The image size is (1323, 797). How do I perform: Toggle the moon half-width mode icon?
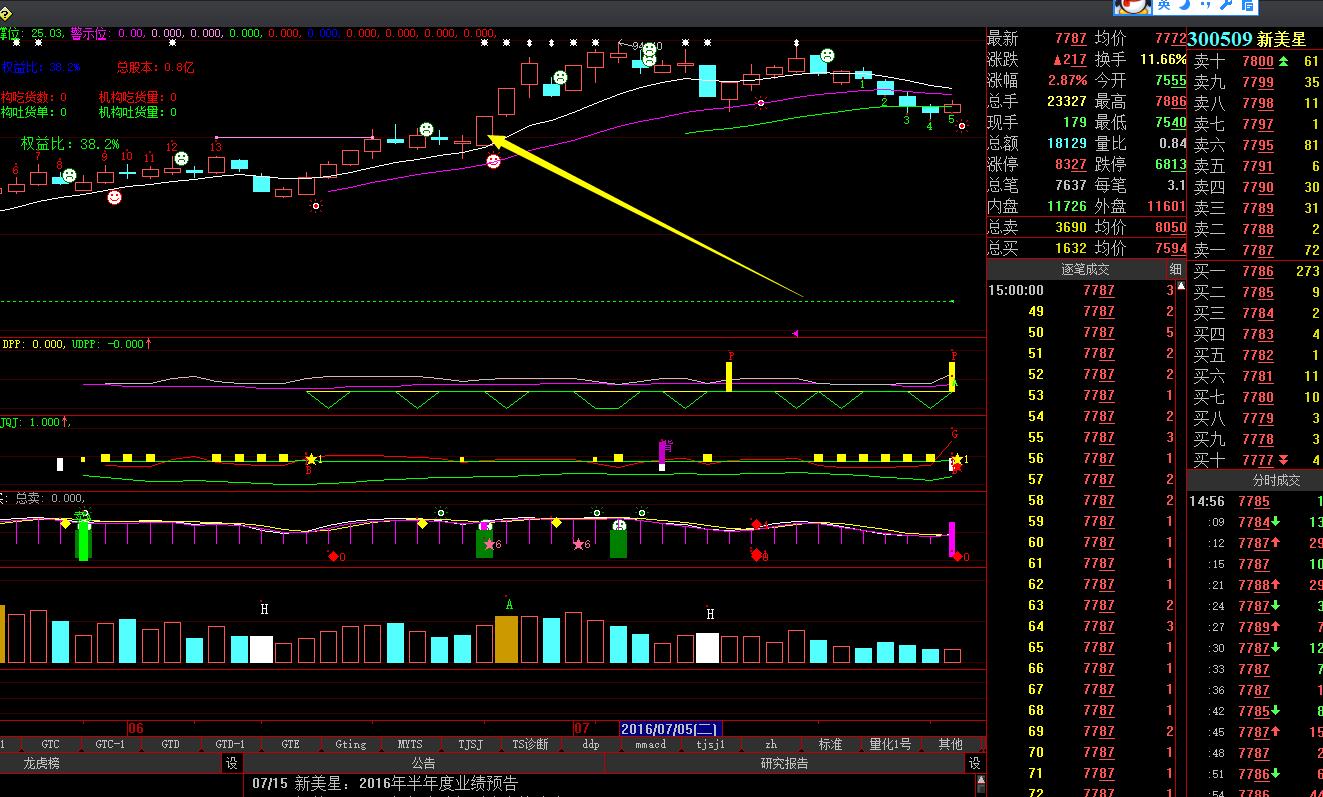coord(1185,5)
